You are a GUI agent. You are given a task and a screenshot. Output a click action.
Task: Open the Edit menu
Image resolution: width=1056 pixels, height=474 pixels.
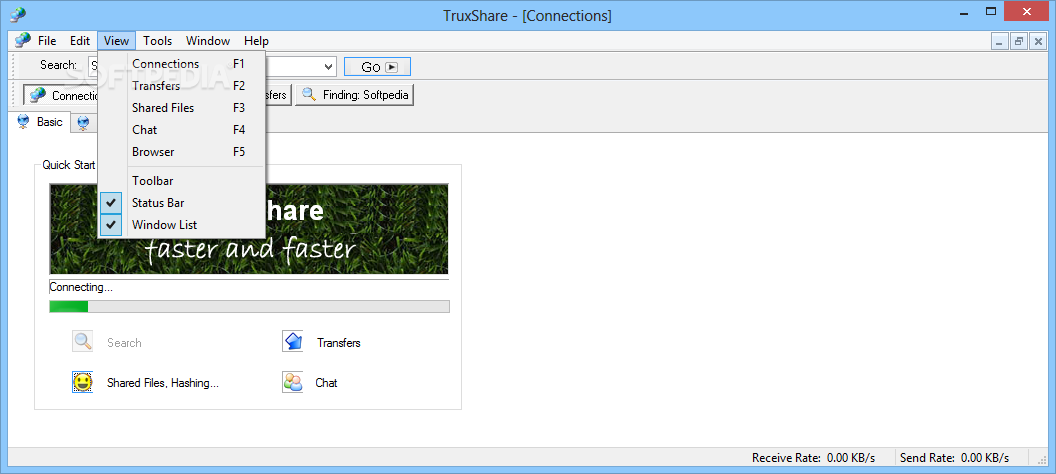(x=79, y=40)
